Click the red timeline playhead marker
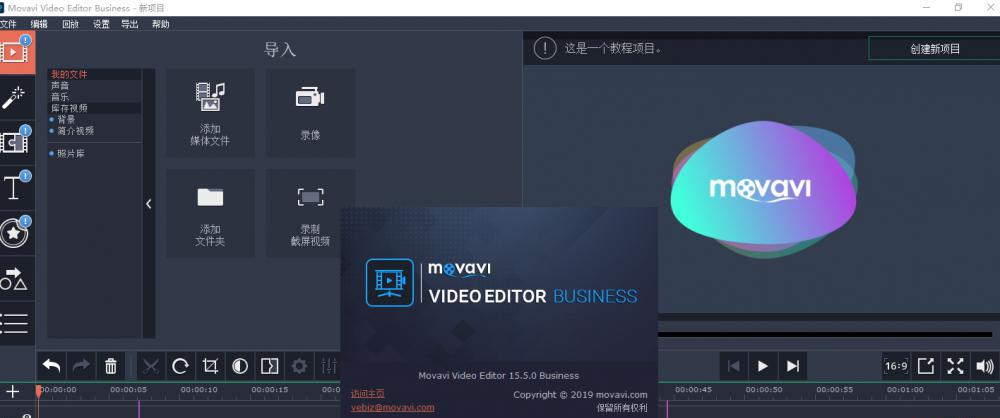The image size is (1000, 418). (38, 391)
